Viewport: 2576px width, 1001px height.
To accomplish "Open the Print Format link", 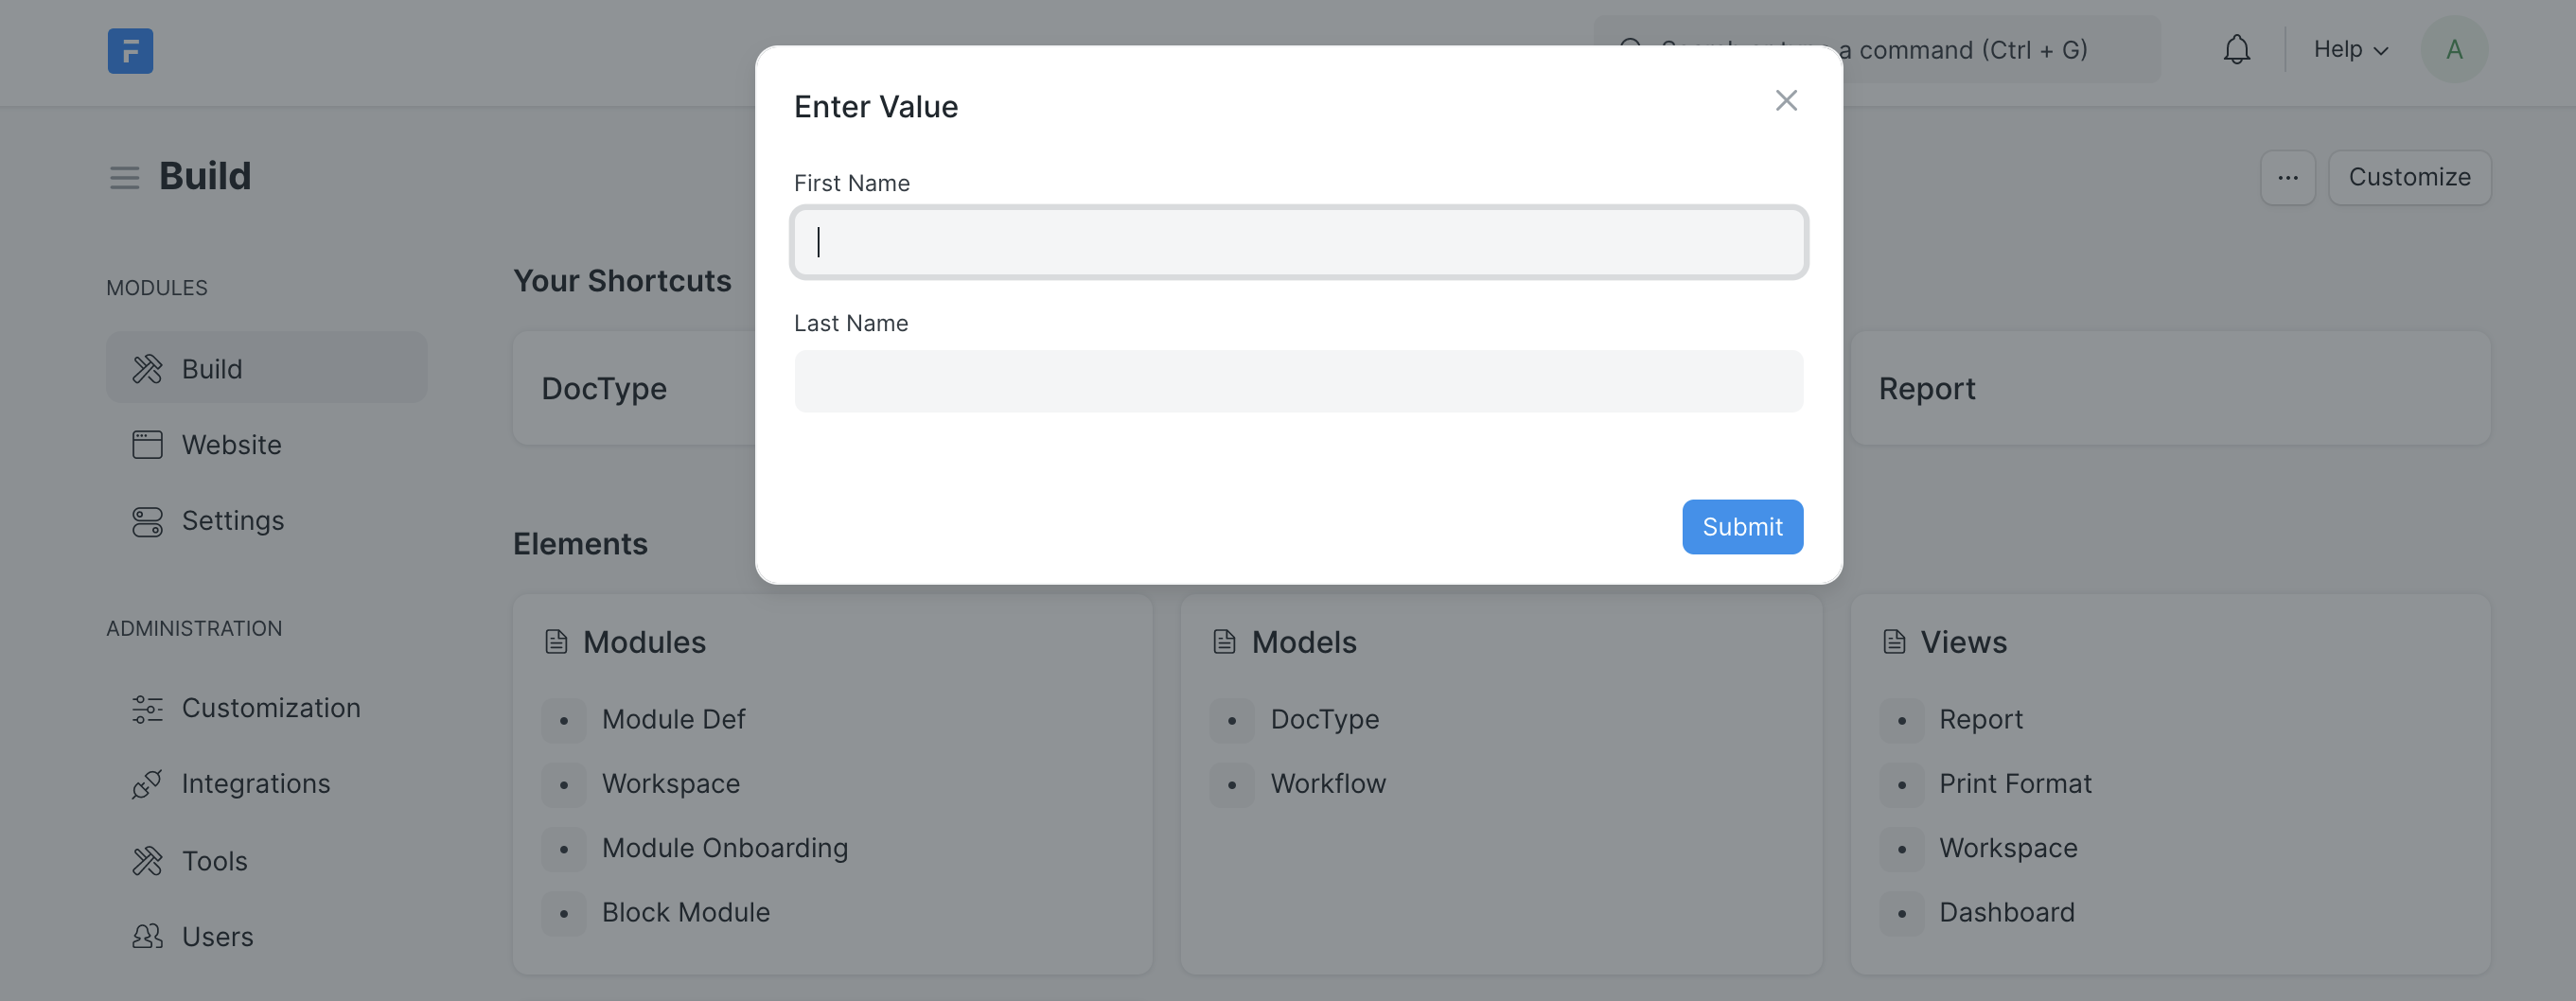I will pos(2014,784).
